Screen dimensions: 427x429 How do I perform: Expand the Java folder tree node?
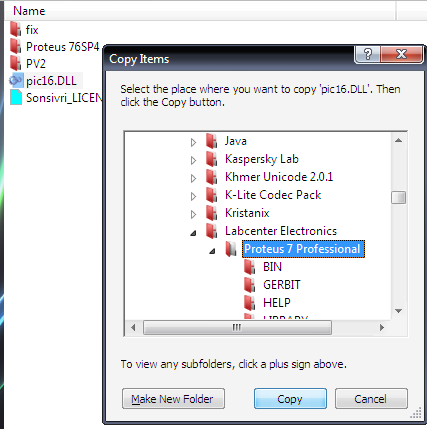point(193,142)
